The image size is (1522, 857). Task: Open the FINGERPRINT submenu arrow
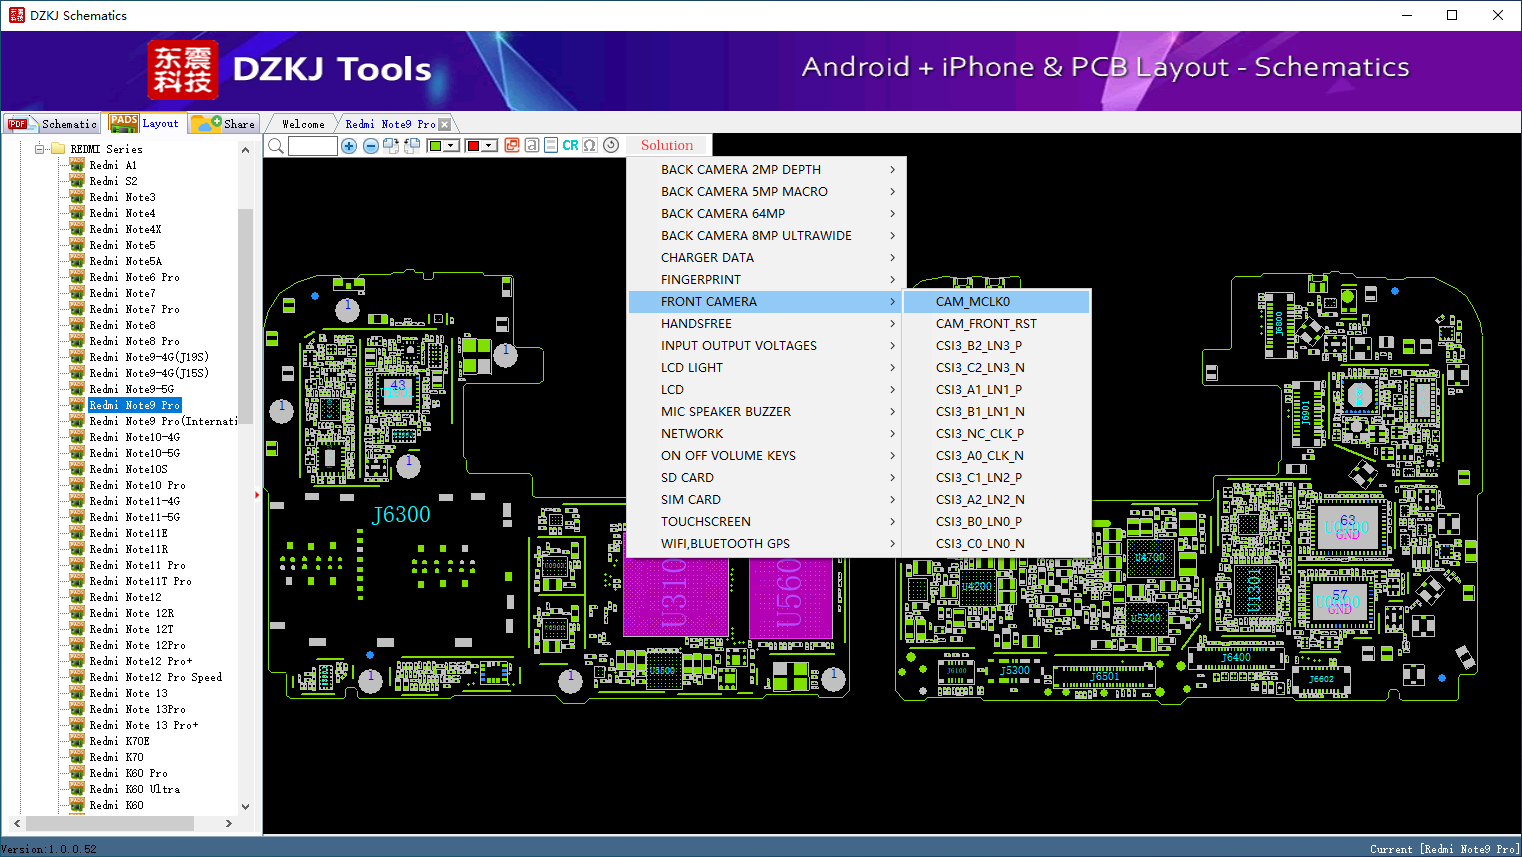892,280
